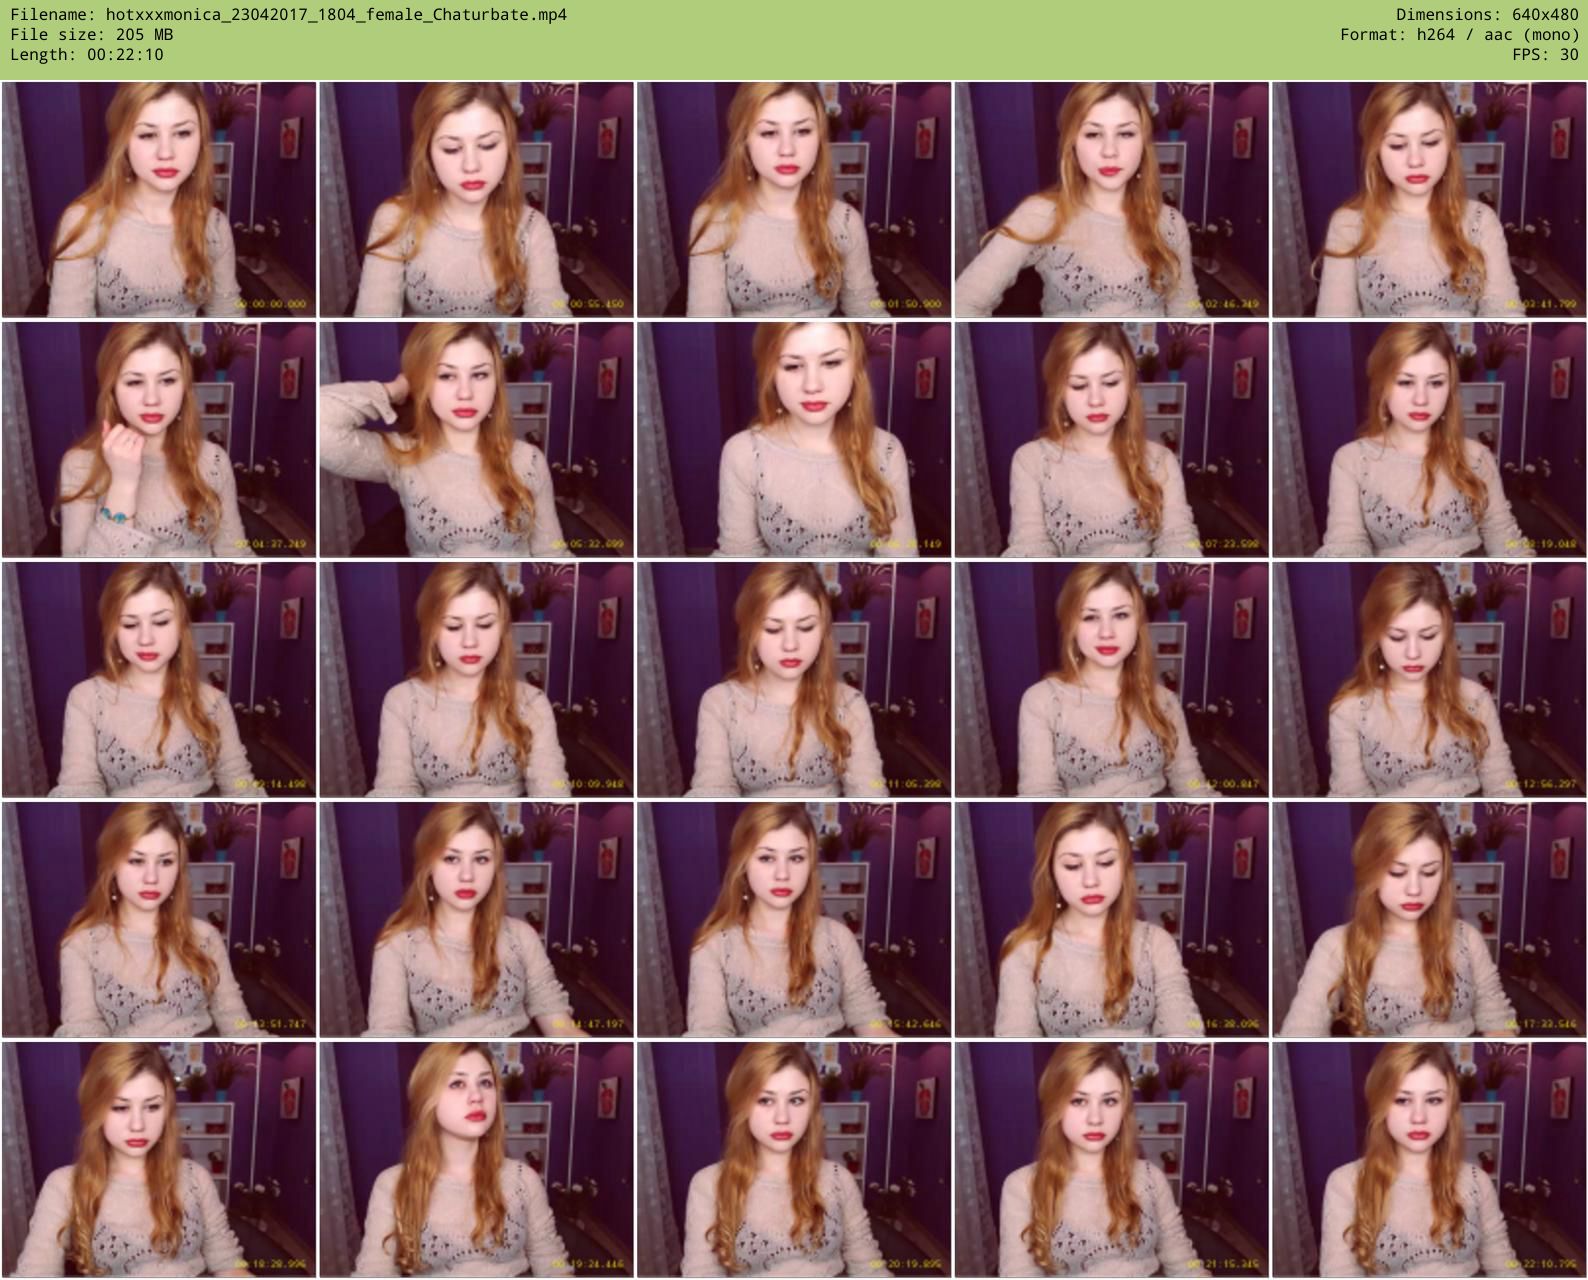Screen dimensions: 1588x1280
Task: Click the frame at 00:12:56.297
Action: tap(1429, 679)
